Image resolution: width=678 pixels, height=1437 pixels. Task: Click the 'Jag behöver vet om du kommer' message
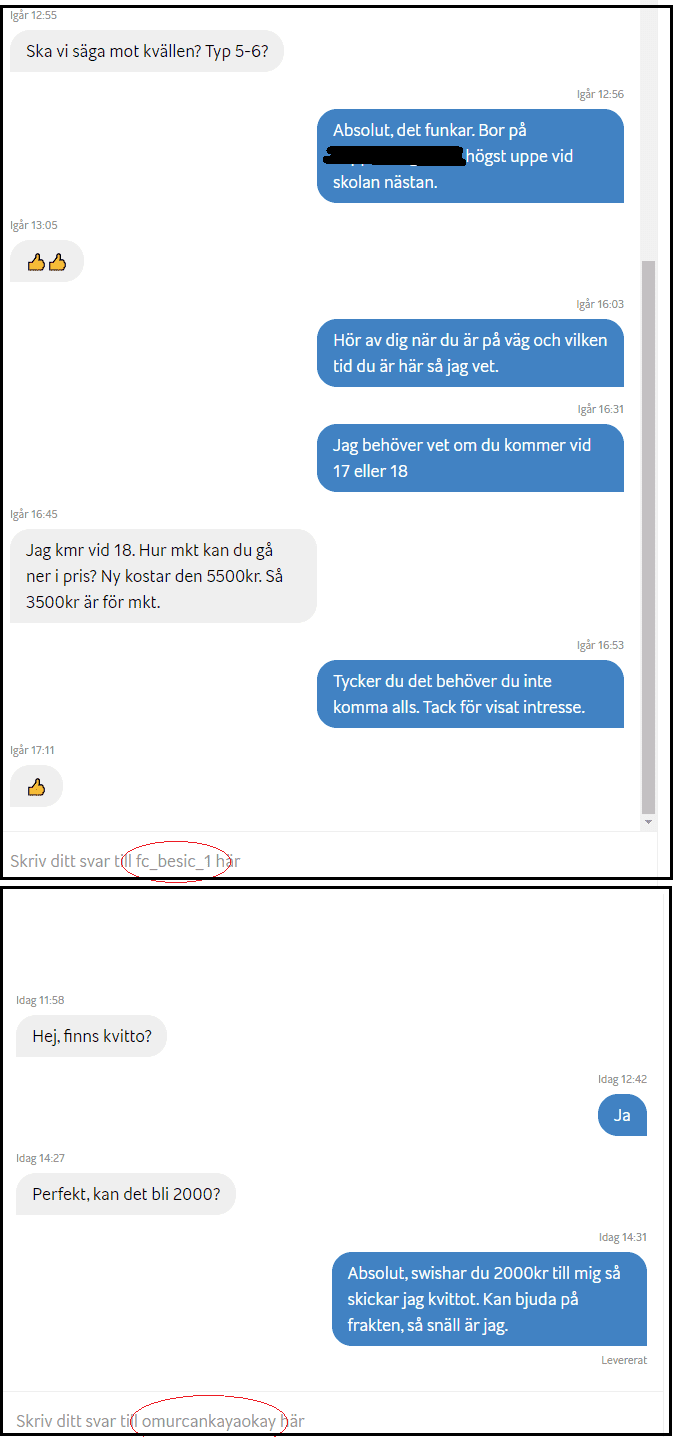pyautogui.click(x=470, y=458)
